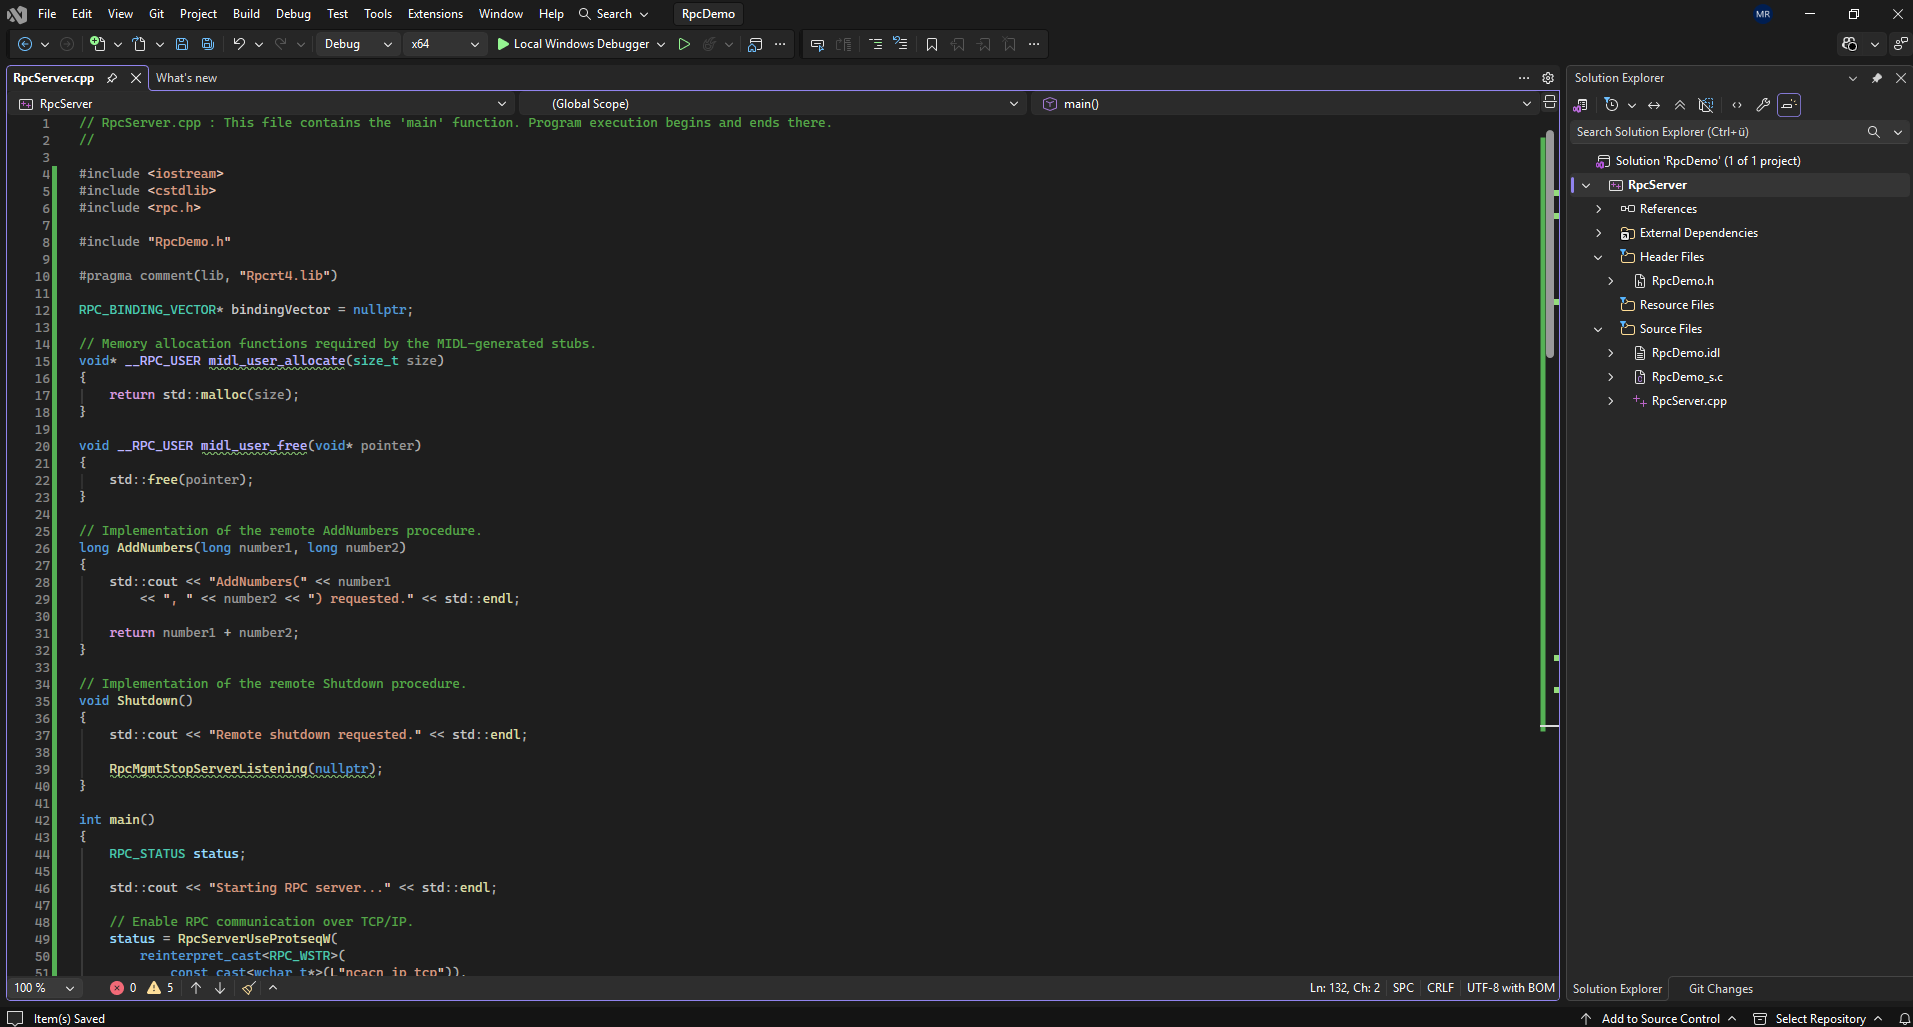
Task: Open the Debug menu
Action: (x=293, y=14)
